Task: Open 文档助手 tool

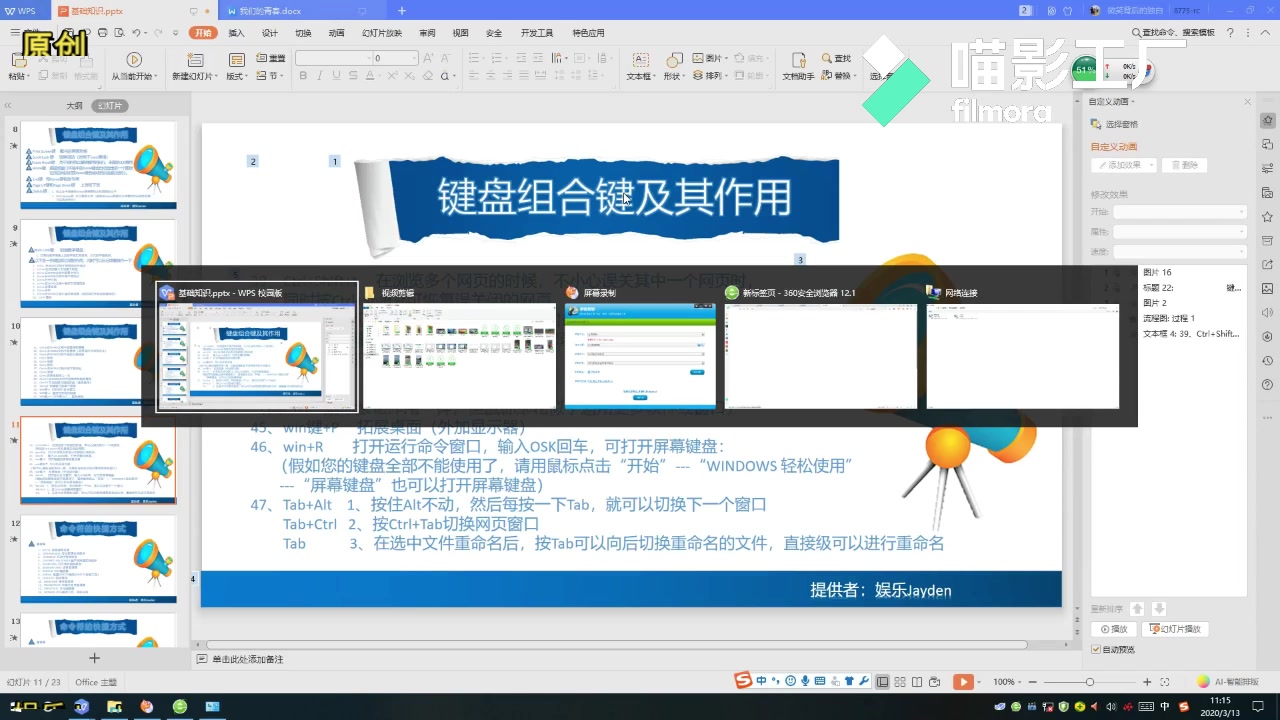Action: tap(798, 67)
